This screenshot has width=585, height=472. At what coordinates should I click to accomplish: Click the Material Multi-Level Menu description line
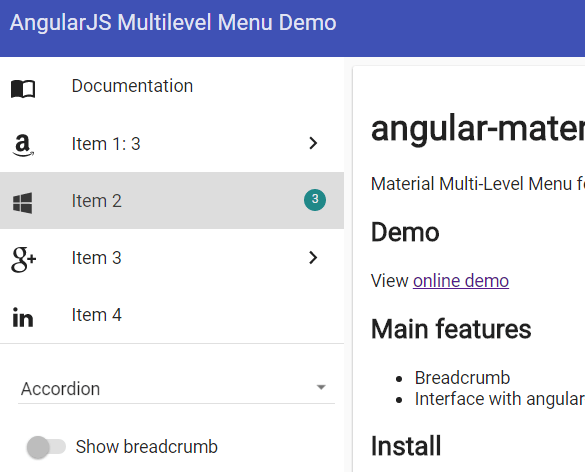(x=478, y=184)
